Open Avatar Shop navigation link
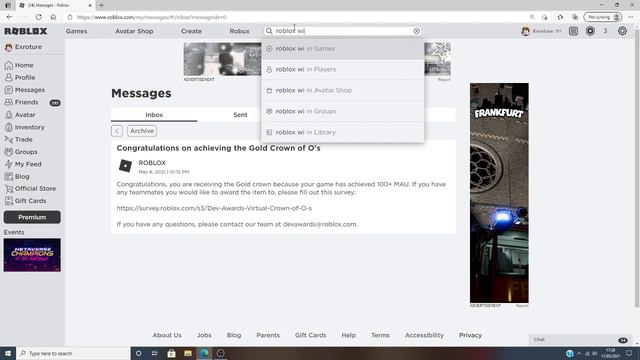This screenshot has height=360, width=640. click(134, 31)
